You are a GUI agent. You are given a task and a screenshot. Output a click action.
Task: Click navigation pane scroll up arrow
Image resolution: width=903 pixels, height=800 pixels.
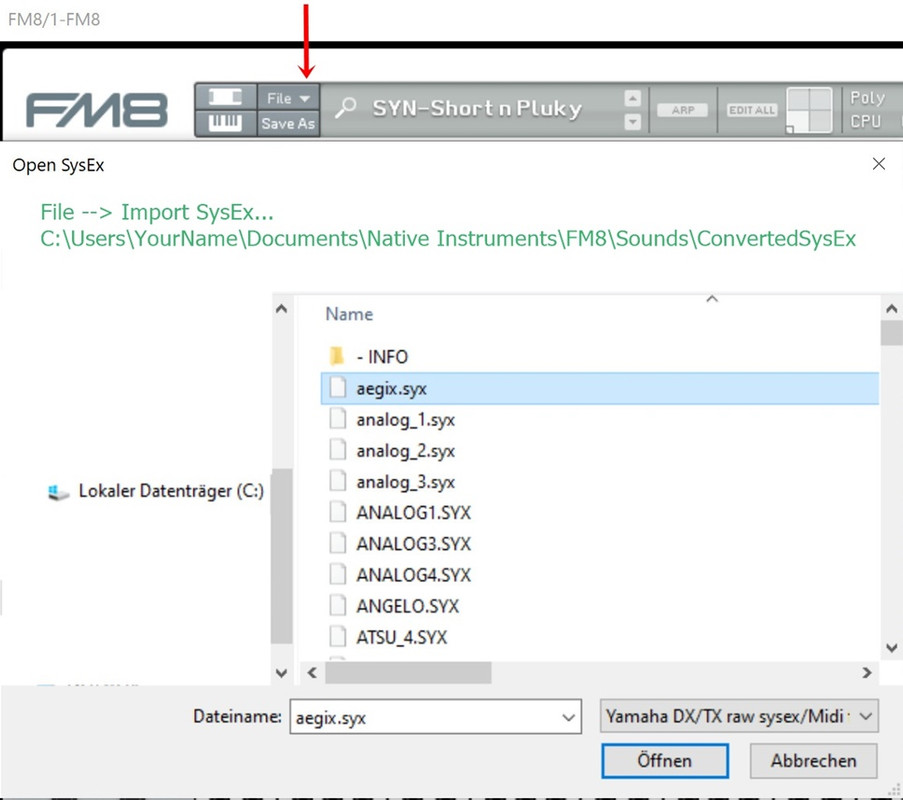pos(281,309)
